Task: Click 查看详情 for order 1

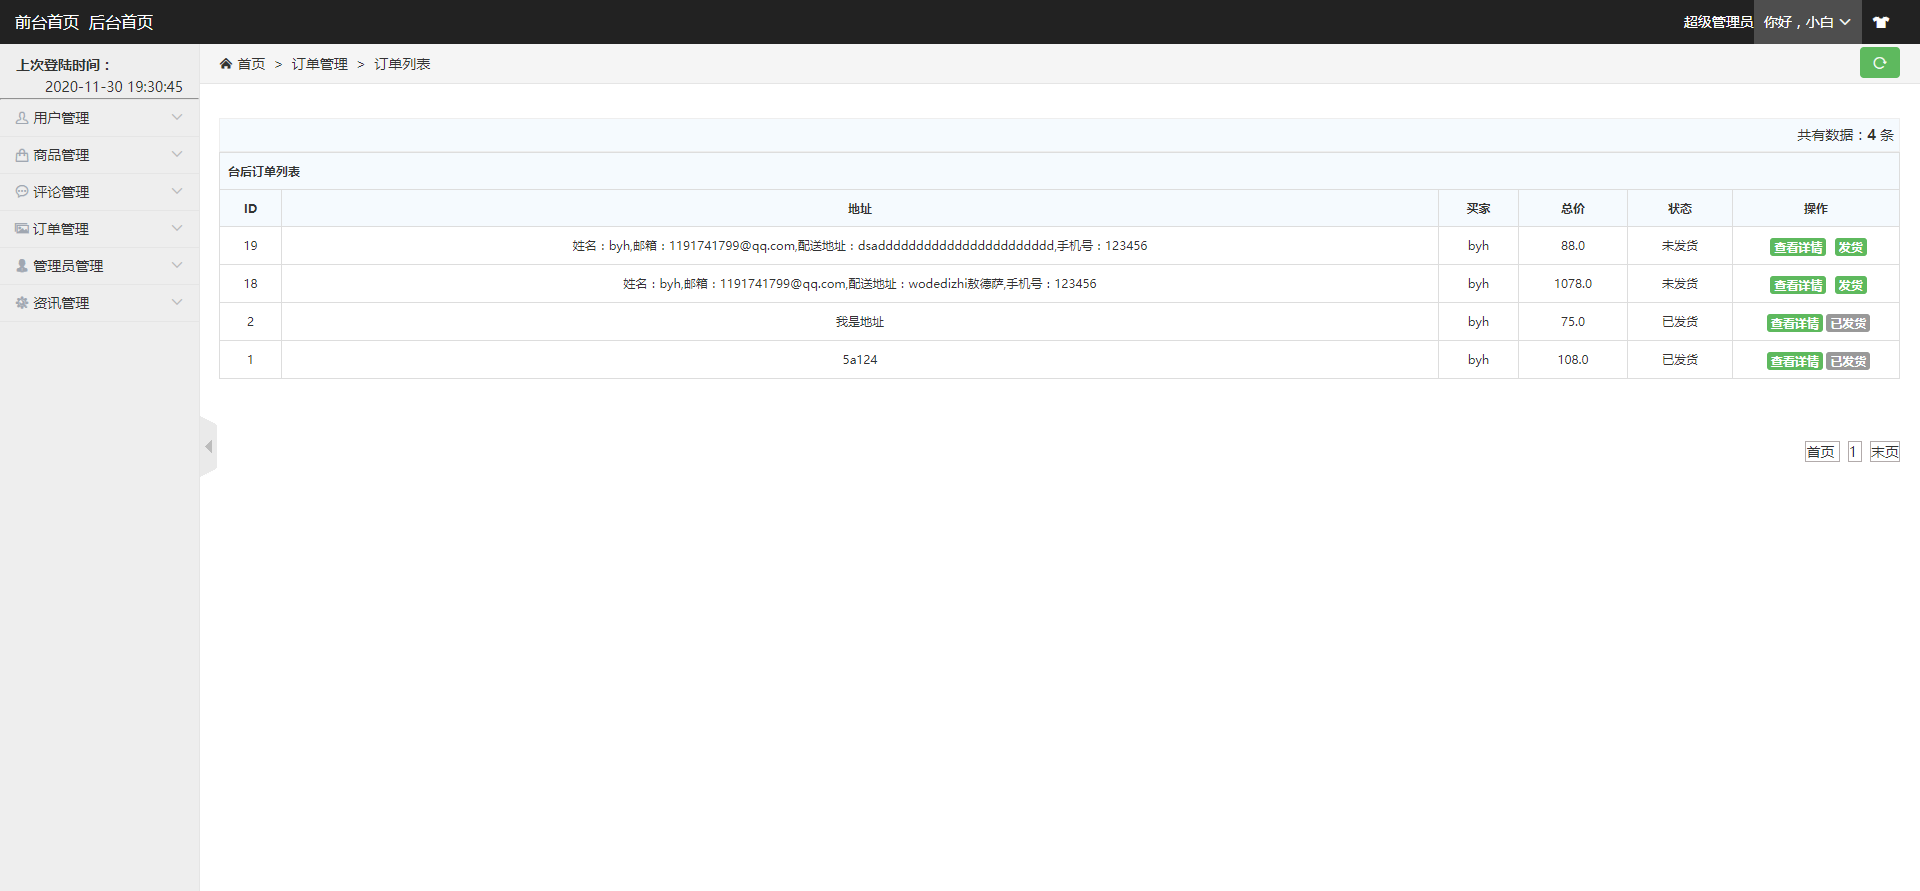Action: click(x=1794, y=361)
